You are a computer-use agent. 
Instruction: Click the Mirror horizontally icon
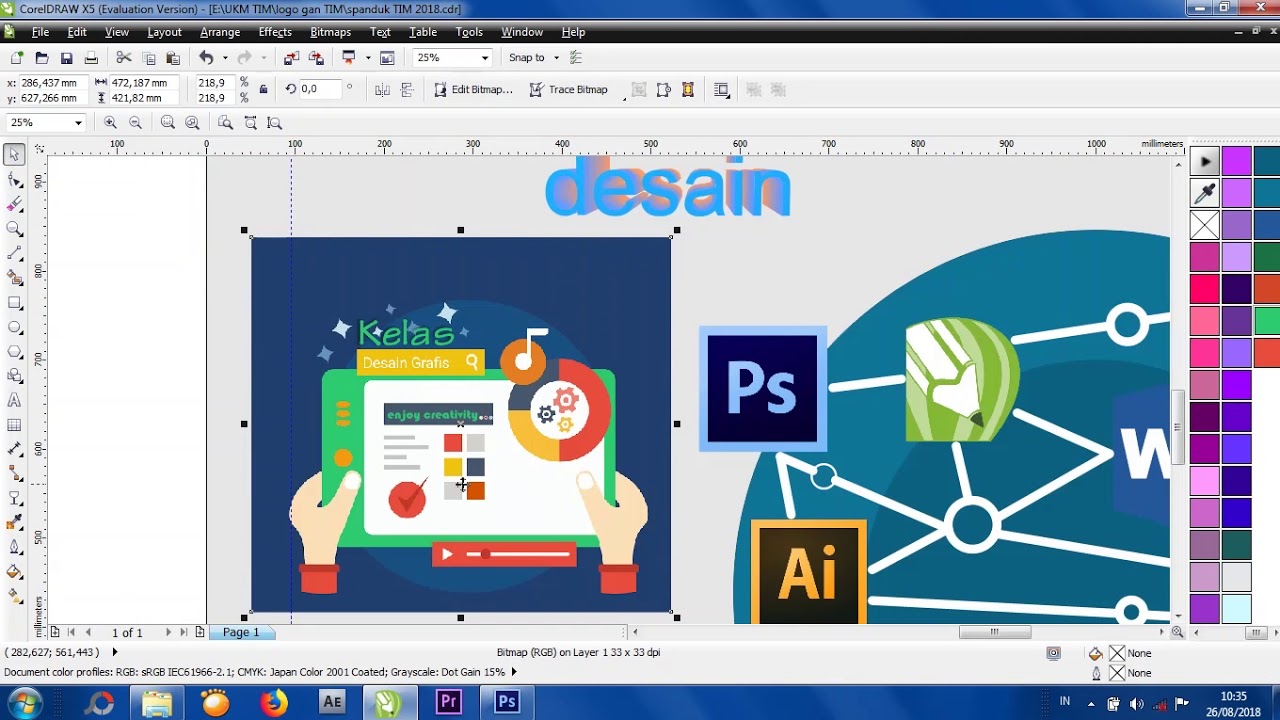pos(382,90)
